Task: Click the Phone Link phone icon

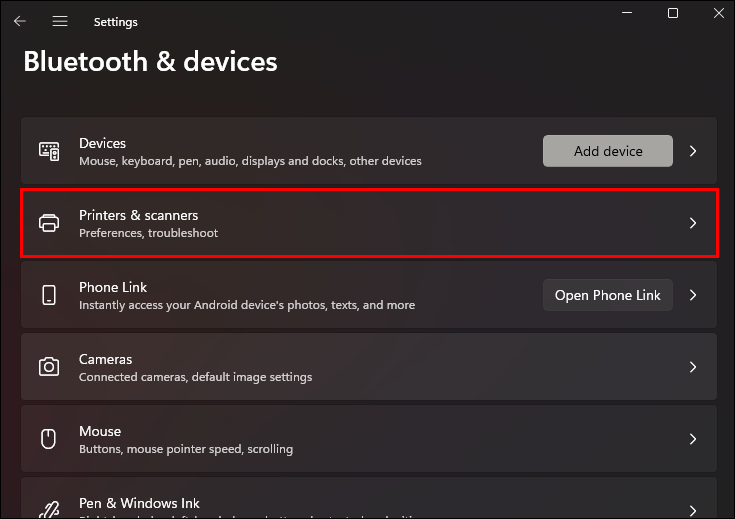Action: (49, 295)
